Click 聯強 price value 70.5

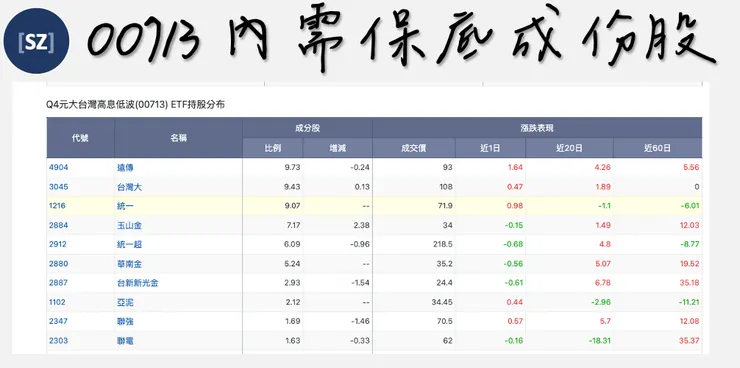(x=445, y=321)
